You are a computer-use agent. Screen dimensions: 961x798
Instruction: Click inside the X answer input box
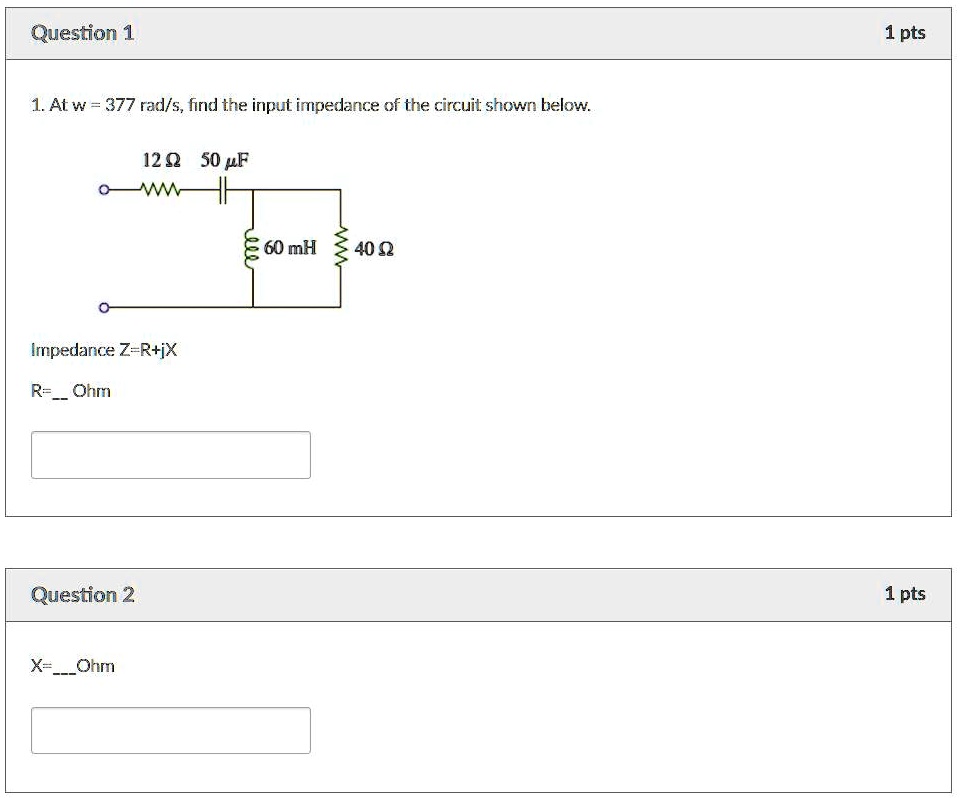(170, 731)
